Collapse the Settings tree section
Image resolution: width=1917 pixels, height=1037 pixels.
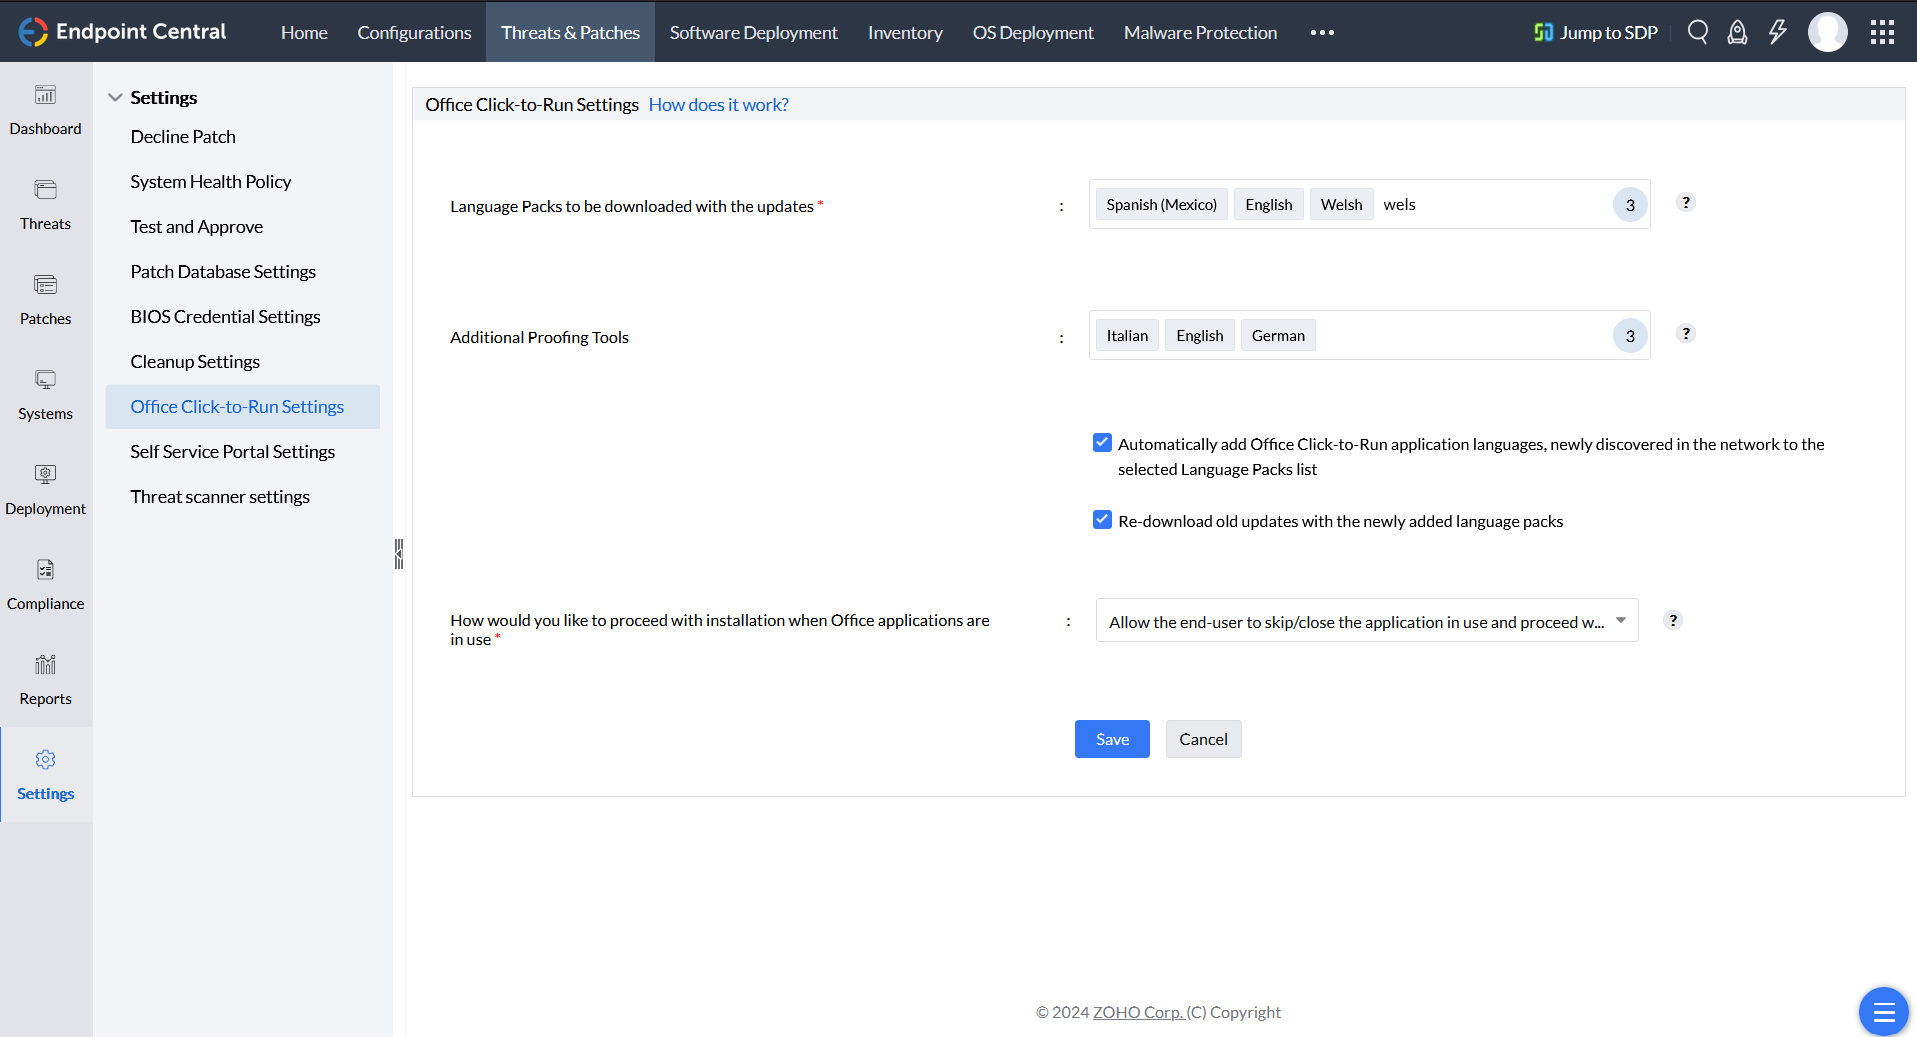[x=115, y=97]
